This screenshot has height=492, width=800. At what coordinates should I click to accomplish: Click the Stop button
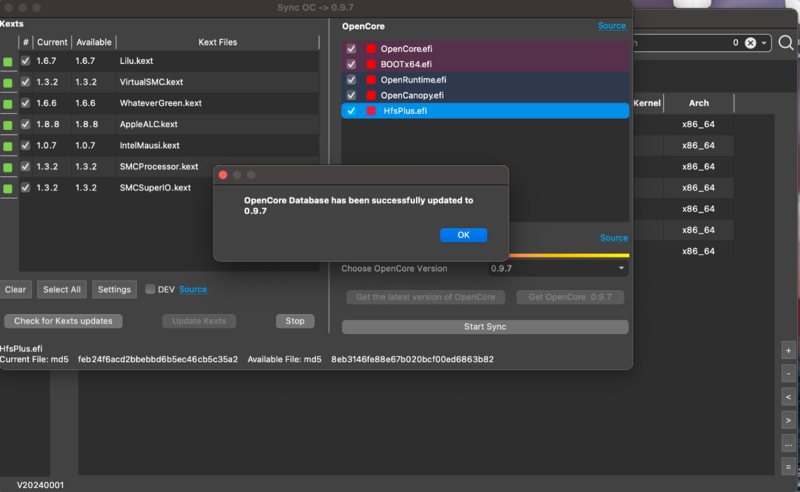pyautogui.click(x=295, y=321)
